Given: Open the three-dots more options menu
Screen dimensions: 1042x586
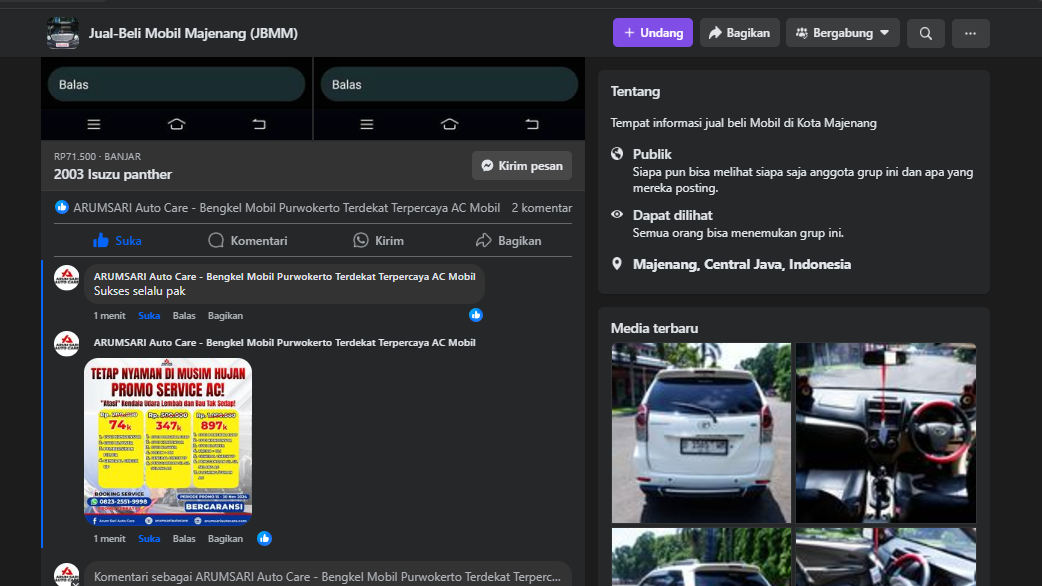Looking at the screenshot, I should pos(970,33).
